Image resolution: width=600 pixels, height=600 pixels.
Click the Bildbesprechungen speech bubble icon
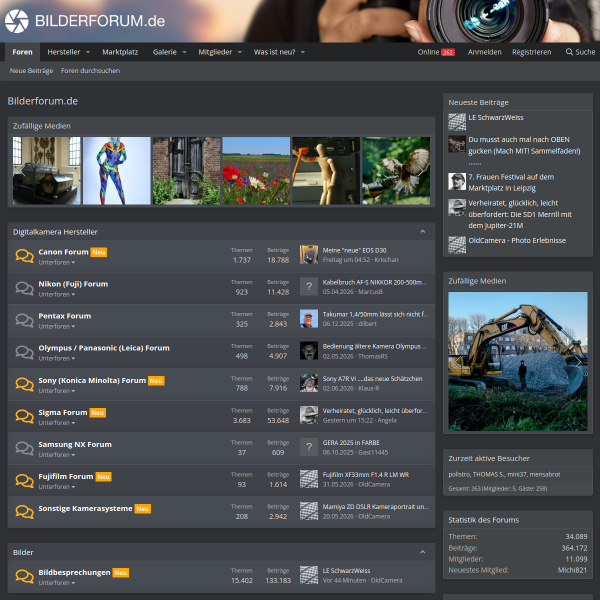coord(24,576)
